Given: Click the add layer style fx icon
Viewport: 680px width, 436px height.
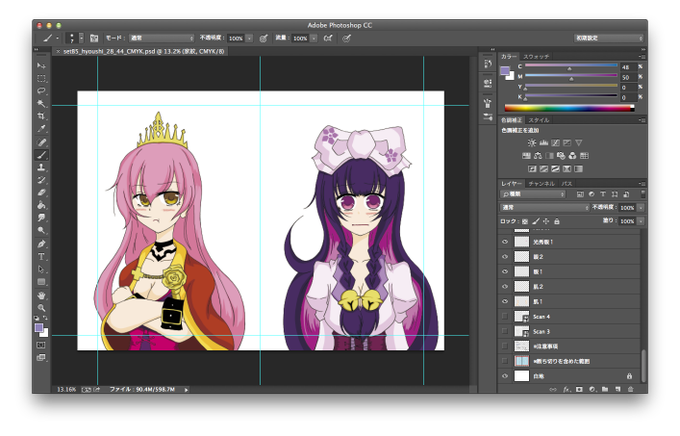Looking at the screenshot, I should tap(566, 389).
